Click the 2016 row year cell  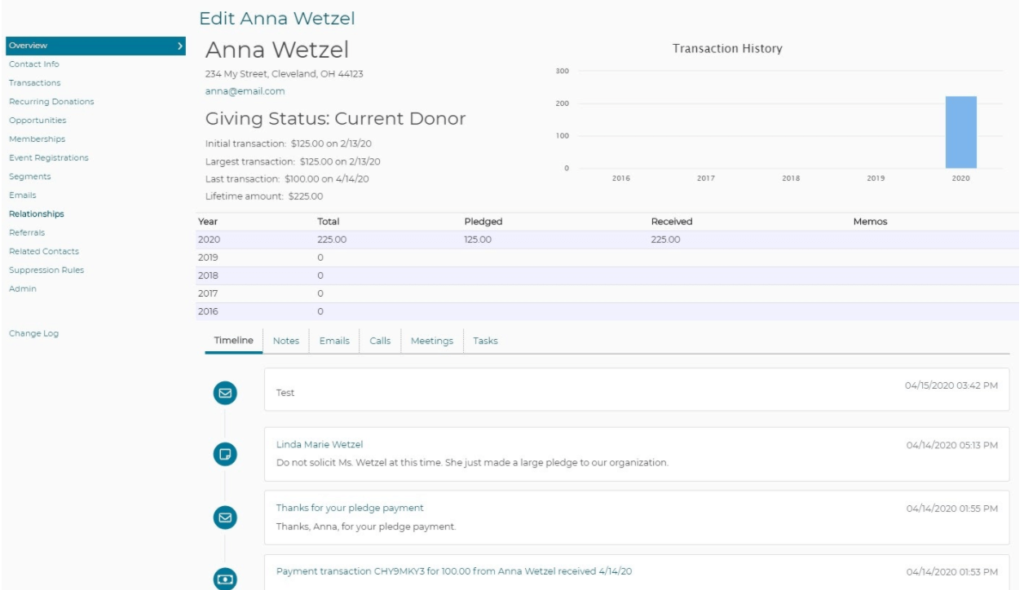point(208,312)
